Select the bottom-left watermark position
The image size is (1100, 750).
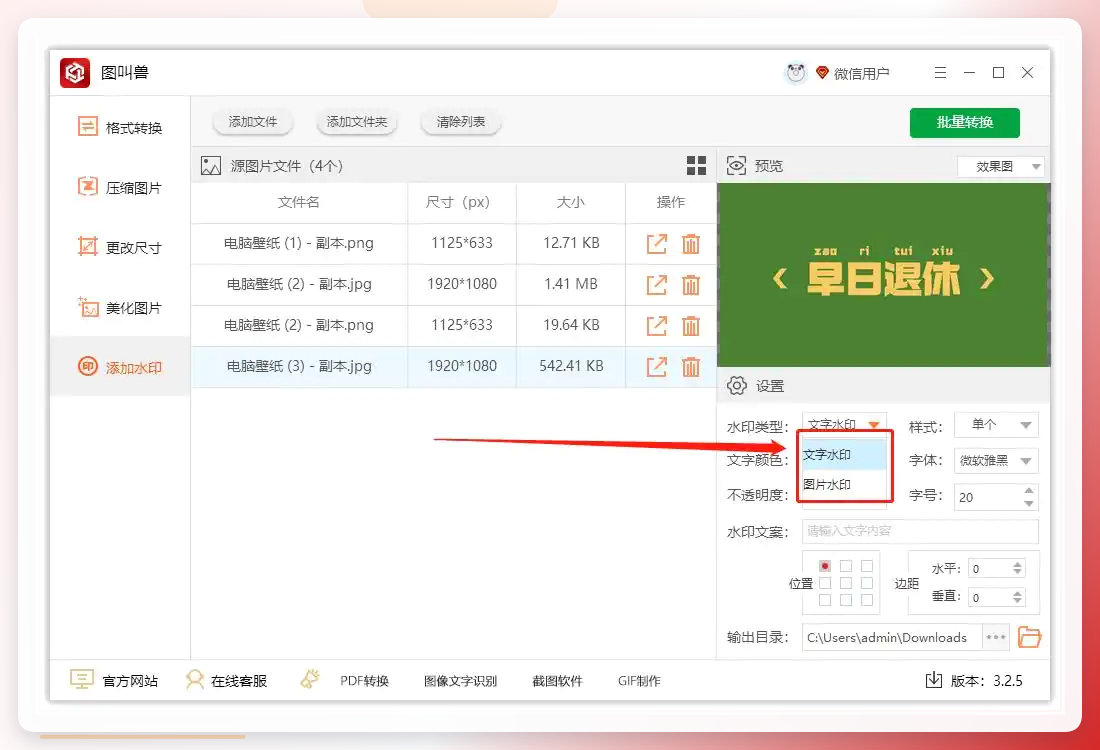(x=825, y=600)
